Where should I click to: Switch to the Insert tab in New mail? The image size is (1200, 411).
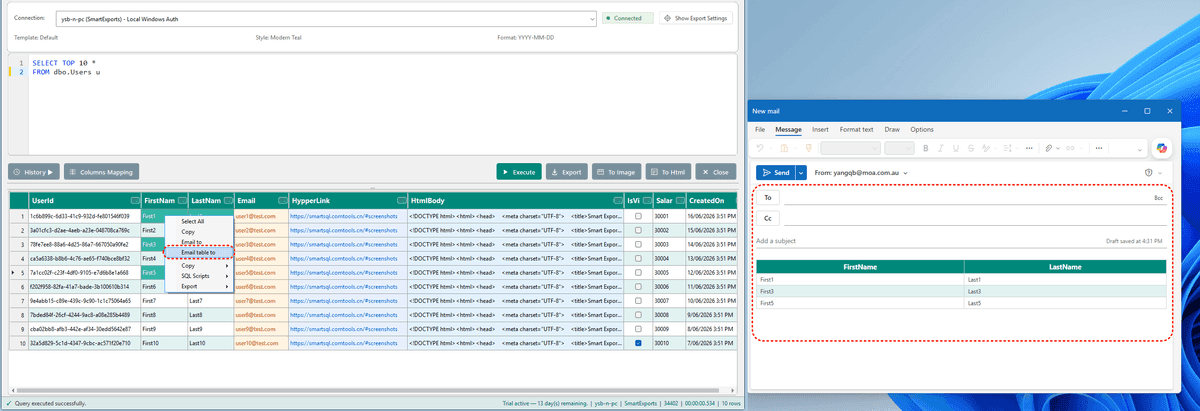[x=820, y=129]
